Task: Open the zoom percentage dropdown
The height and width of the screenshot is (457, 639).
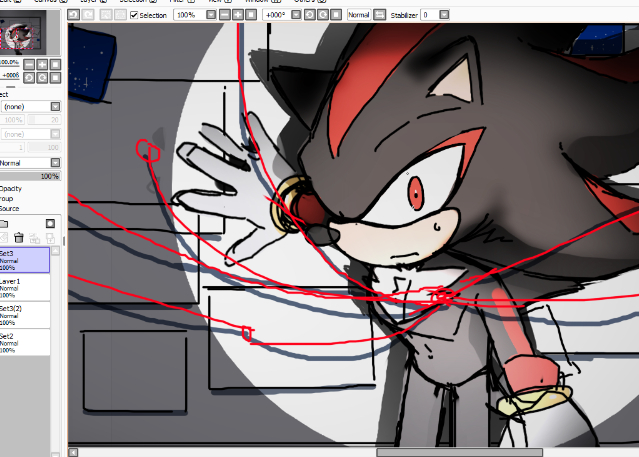Action: (x=210, y=15)
